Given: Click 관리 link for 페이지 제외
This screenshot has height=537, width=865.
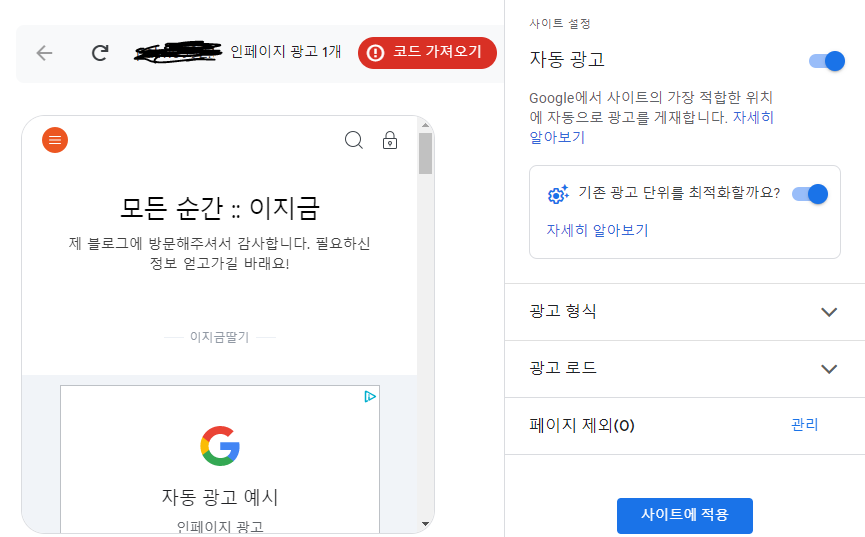Looking at the screenshot, I should (x=804, y=425).
